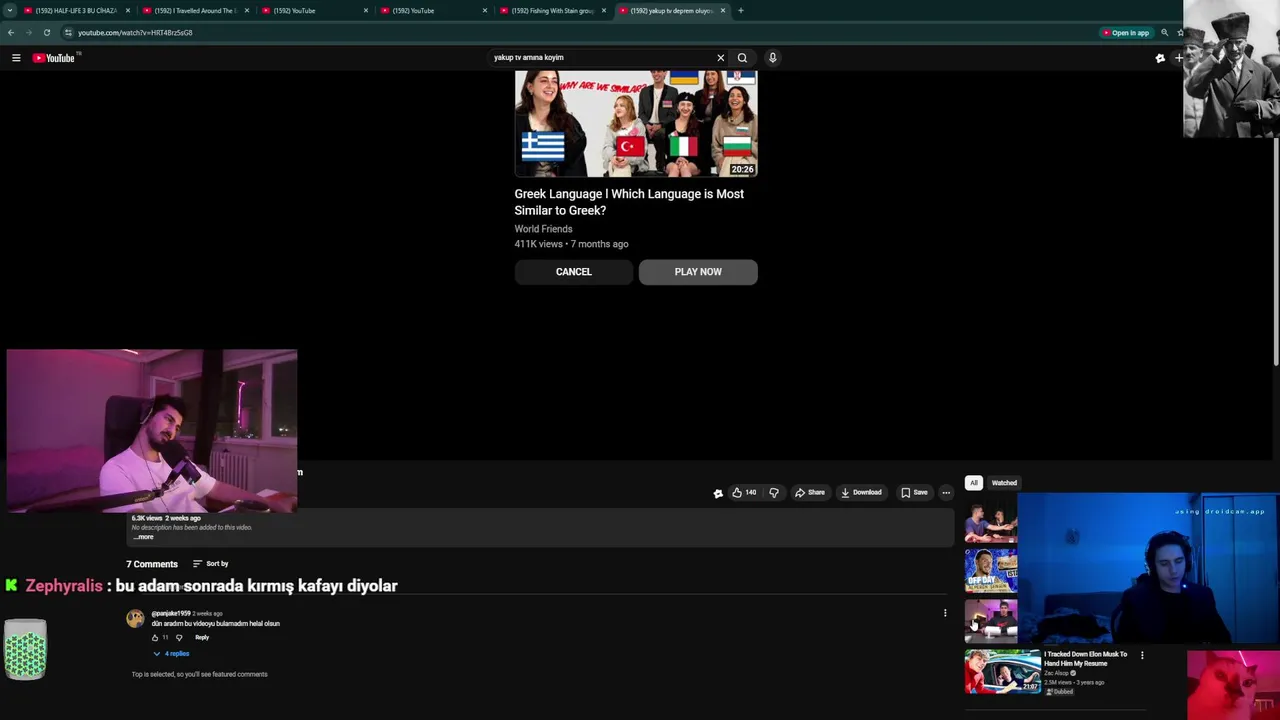Open the Zac Alsop channel name
The image size is (1280, 720).
[1056, 673]
